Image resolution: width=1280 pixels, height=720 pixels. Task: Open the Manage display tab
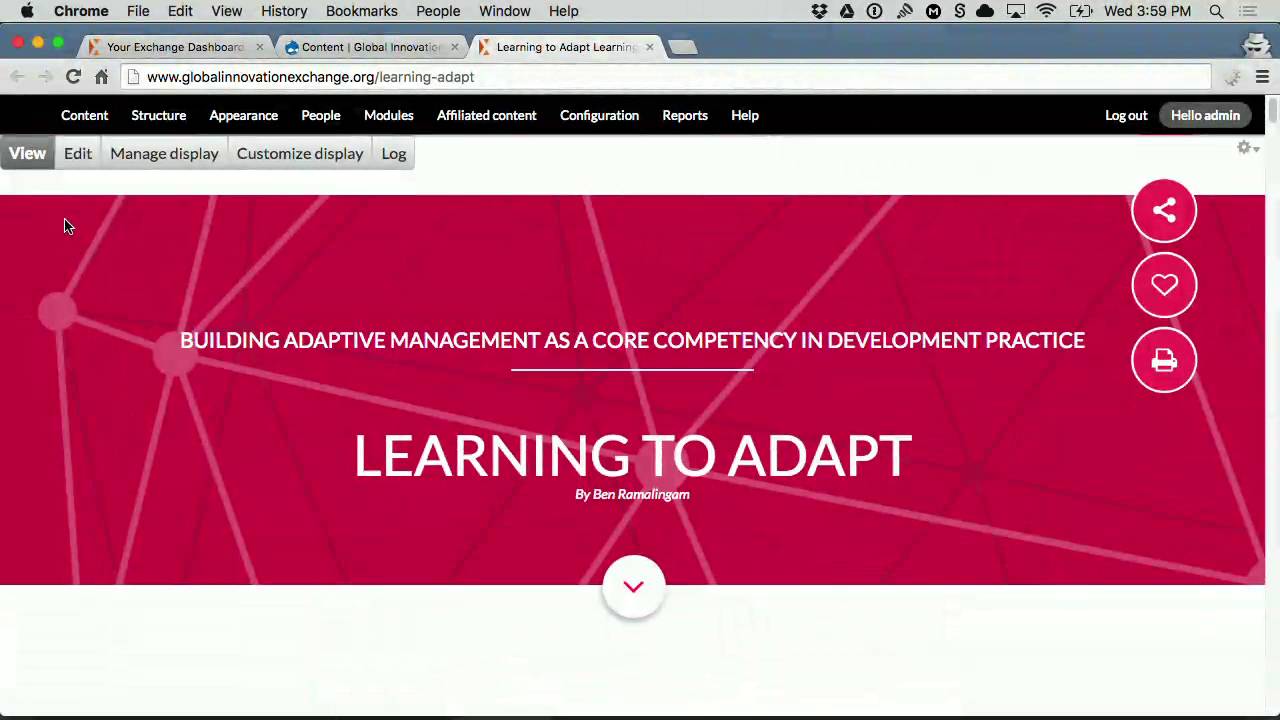[164, 153]
